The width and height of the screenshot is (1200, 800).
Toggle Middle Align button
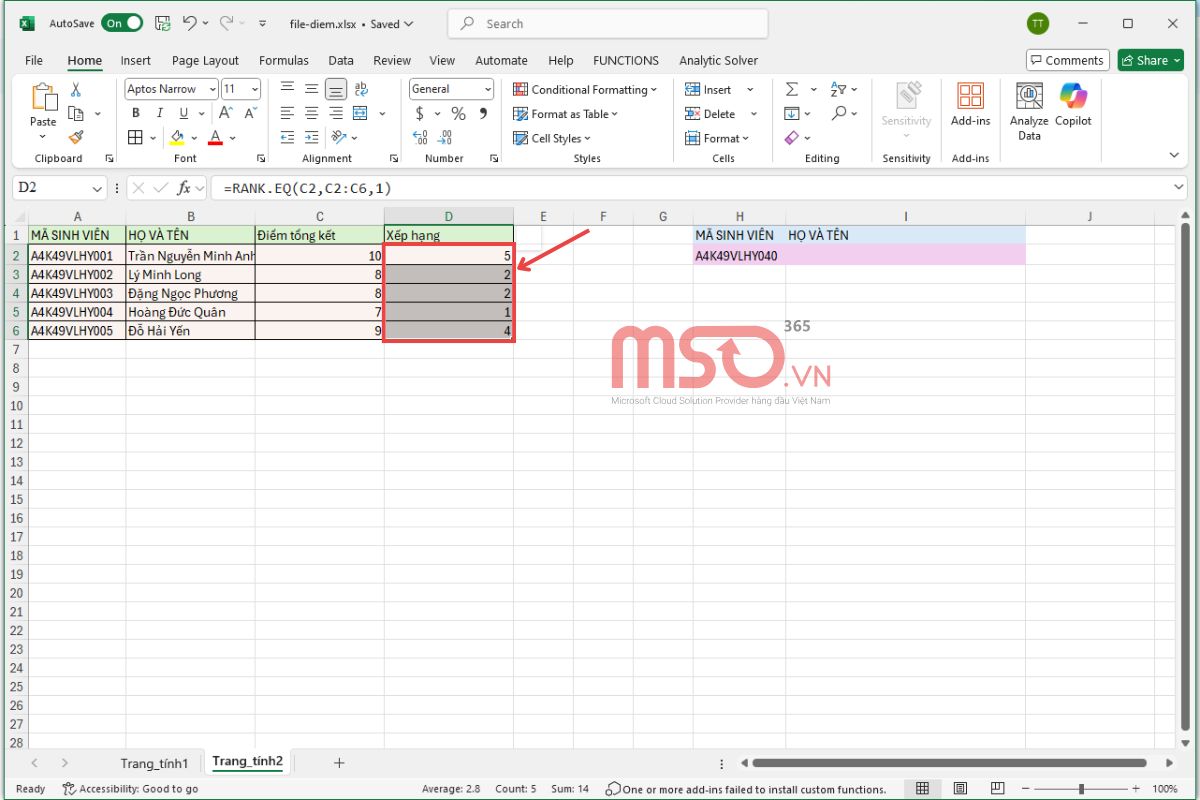(x=311, y=89)
